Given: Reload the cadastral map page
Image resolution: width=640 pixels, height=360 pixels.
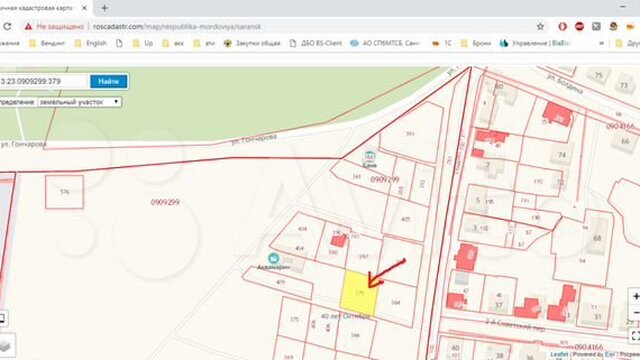Looking at the screenshot, I should 7,27.
